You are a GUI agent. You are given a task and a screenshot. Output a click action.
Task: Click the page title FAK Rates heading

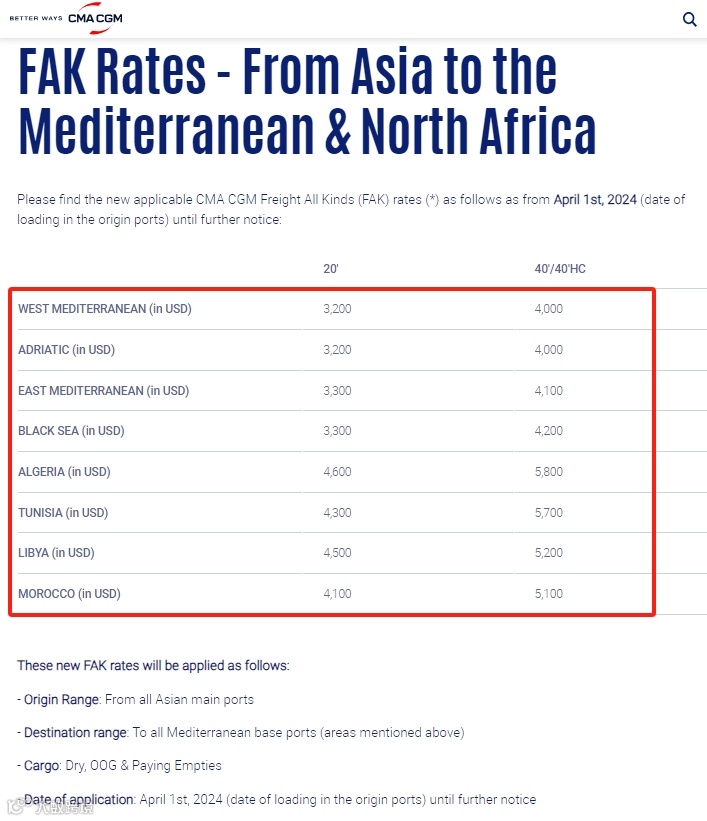click(307, 101)
